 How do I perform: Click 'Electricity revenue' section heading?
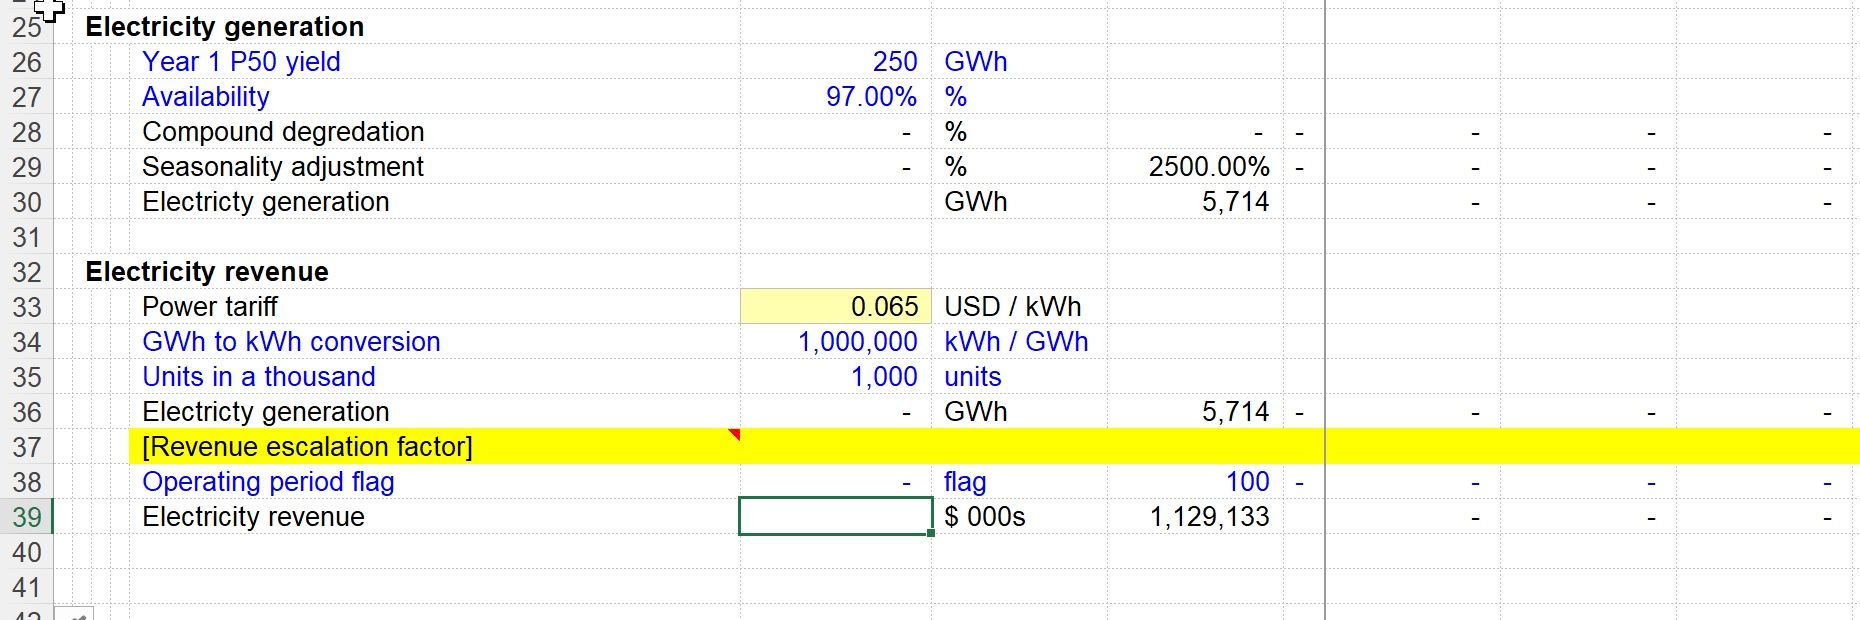[x=207, y=272]
